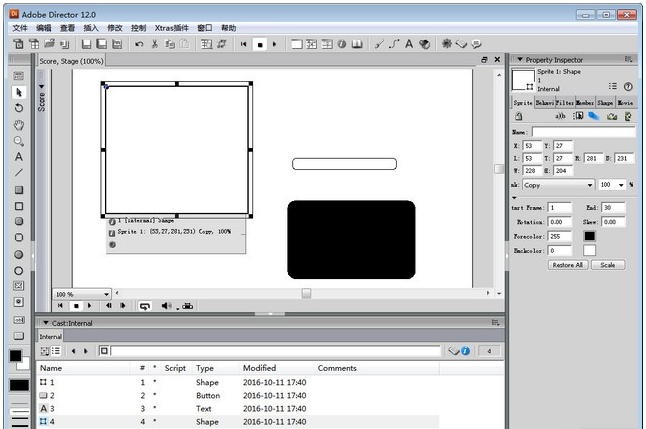This screenshot has width=646, height=429.
Task: Go to previous cast member arrow
Action: 73,351
